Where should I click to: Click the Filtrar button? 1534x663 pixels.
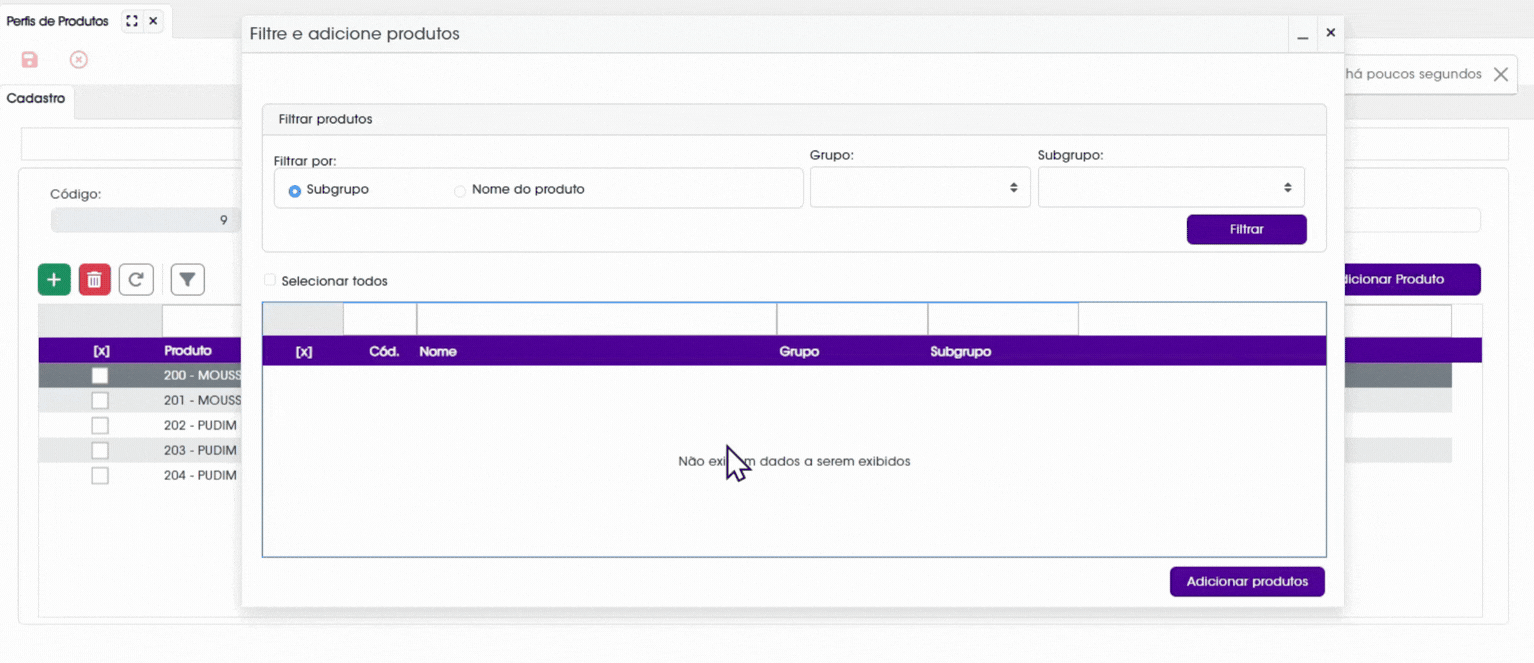(x=1246, y=229)
